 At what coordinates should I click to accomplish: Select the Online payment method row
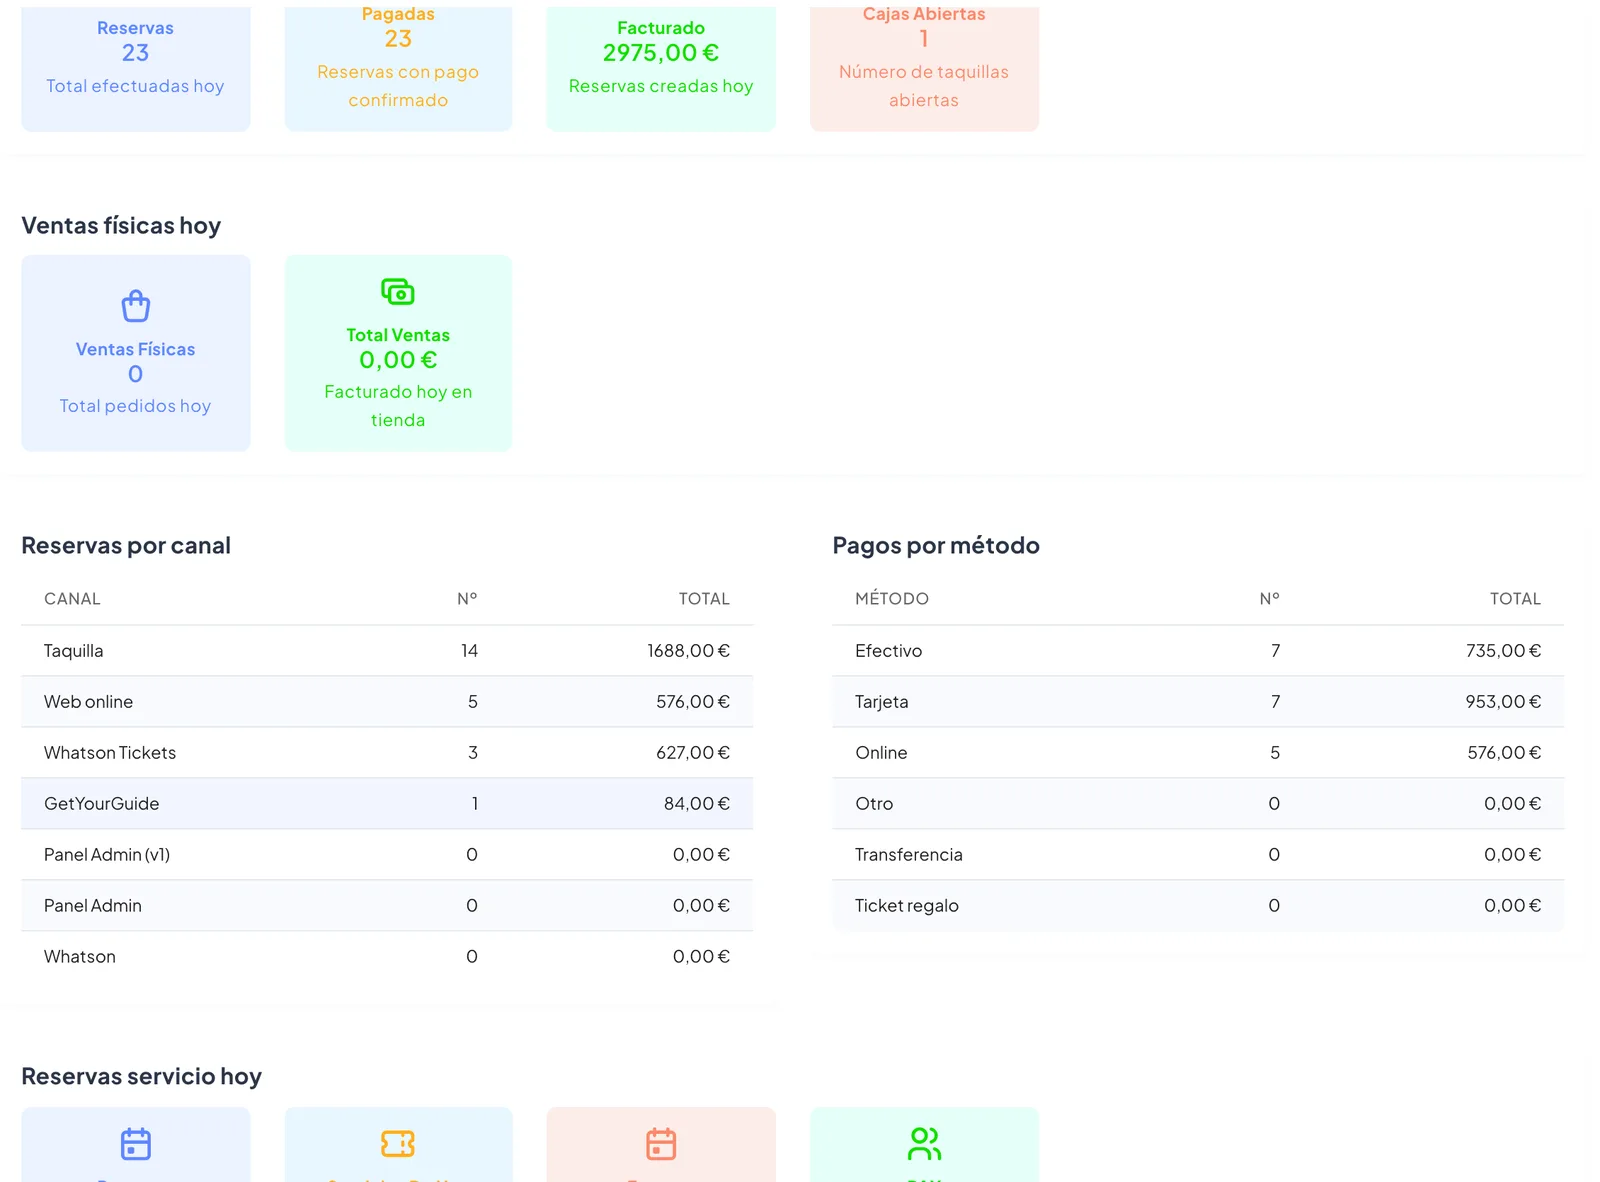(1198, 753)
